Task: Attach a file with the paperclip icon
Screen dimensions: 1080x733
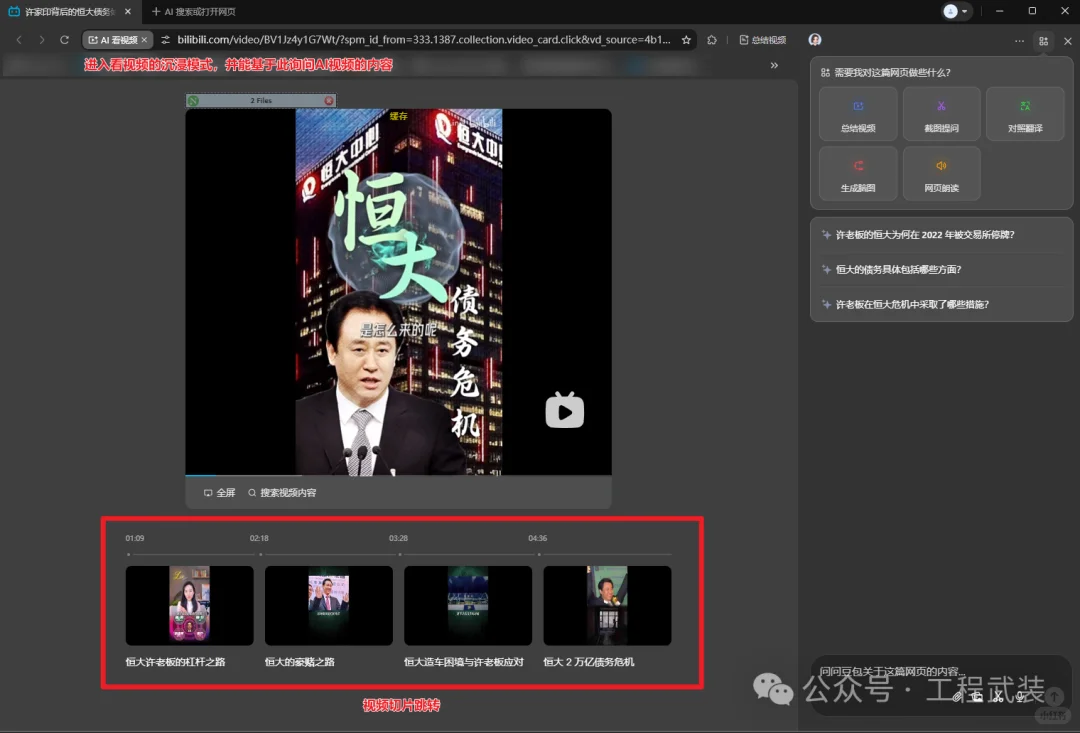Action: pos(957,697)
